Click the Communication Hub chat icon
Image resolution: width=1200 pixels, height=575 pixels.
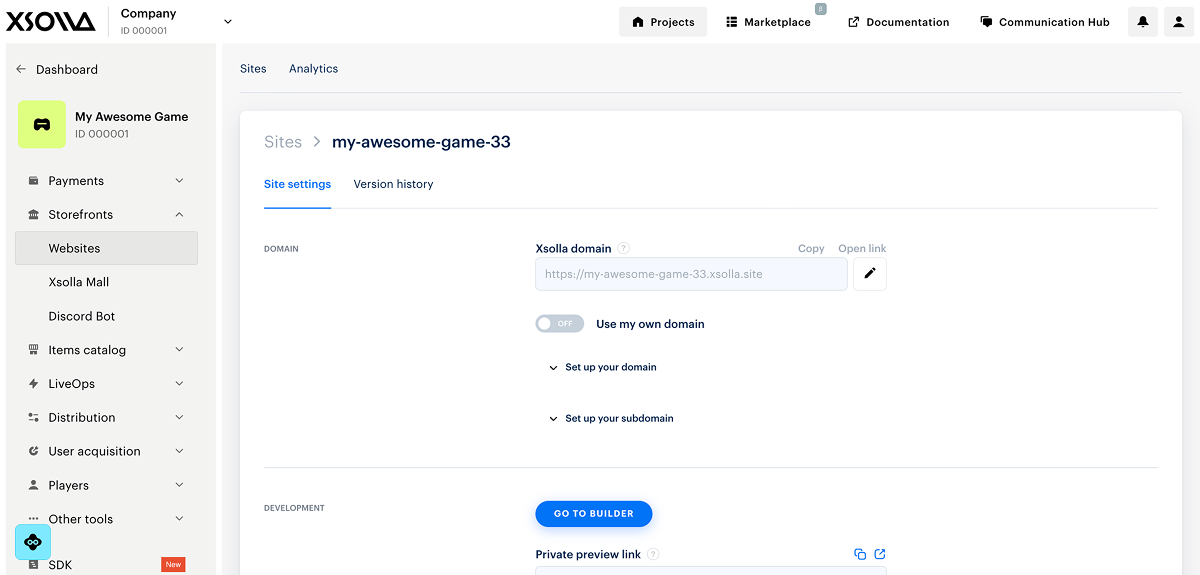pos(986,22)
